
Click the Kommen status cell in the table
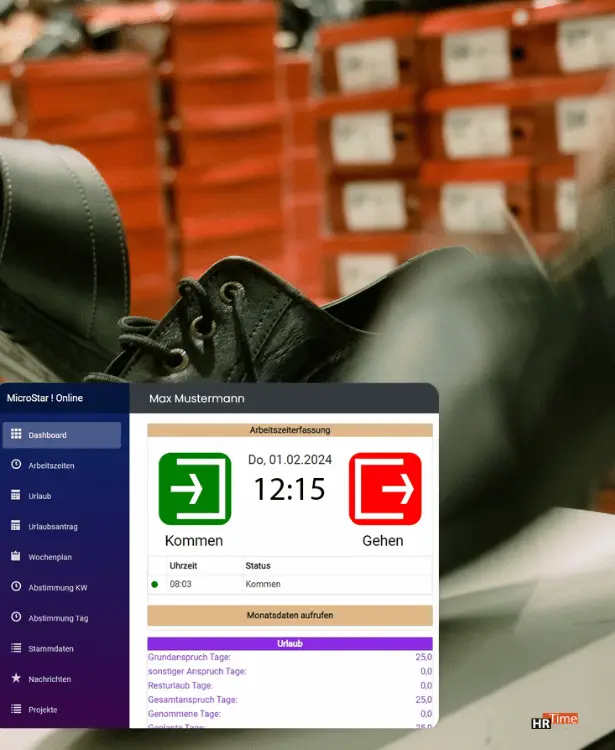263,584
